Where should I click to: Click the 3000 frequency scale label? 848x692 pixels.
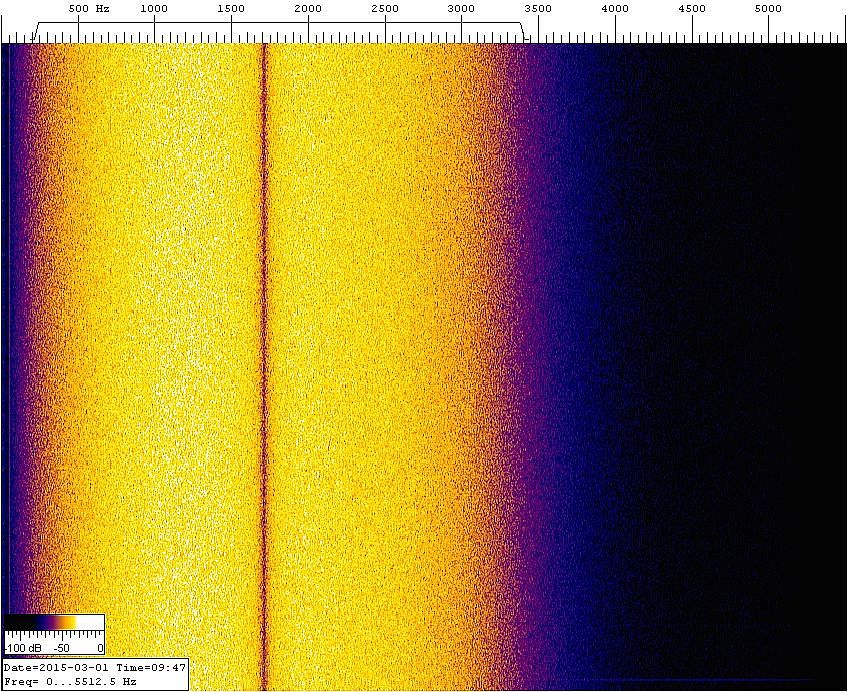coord(461,9)
